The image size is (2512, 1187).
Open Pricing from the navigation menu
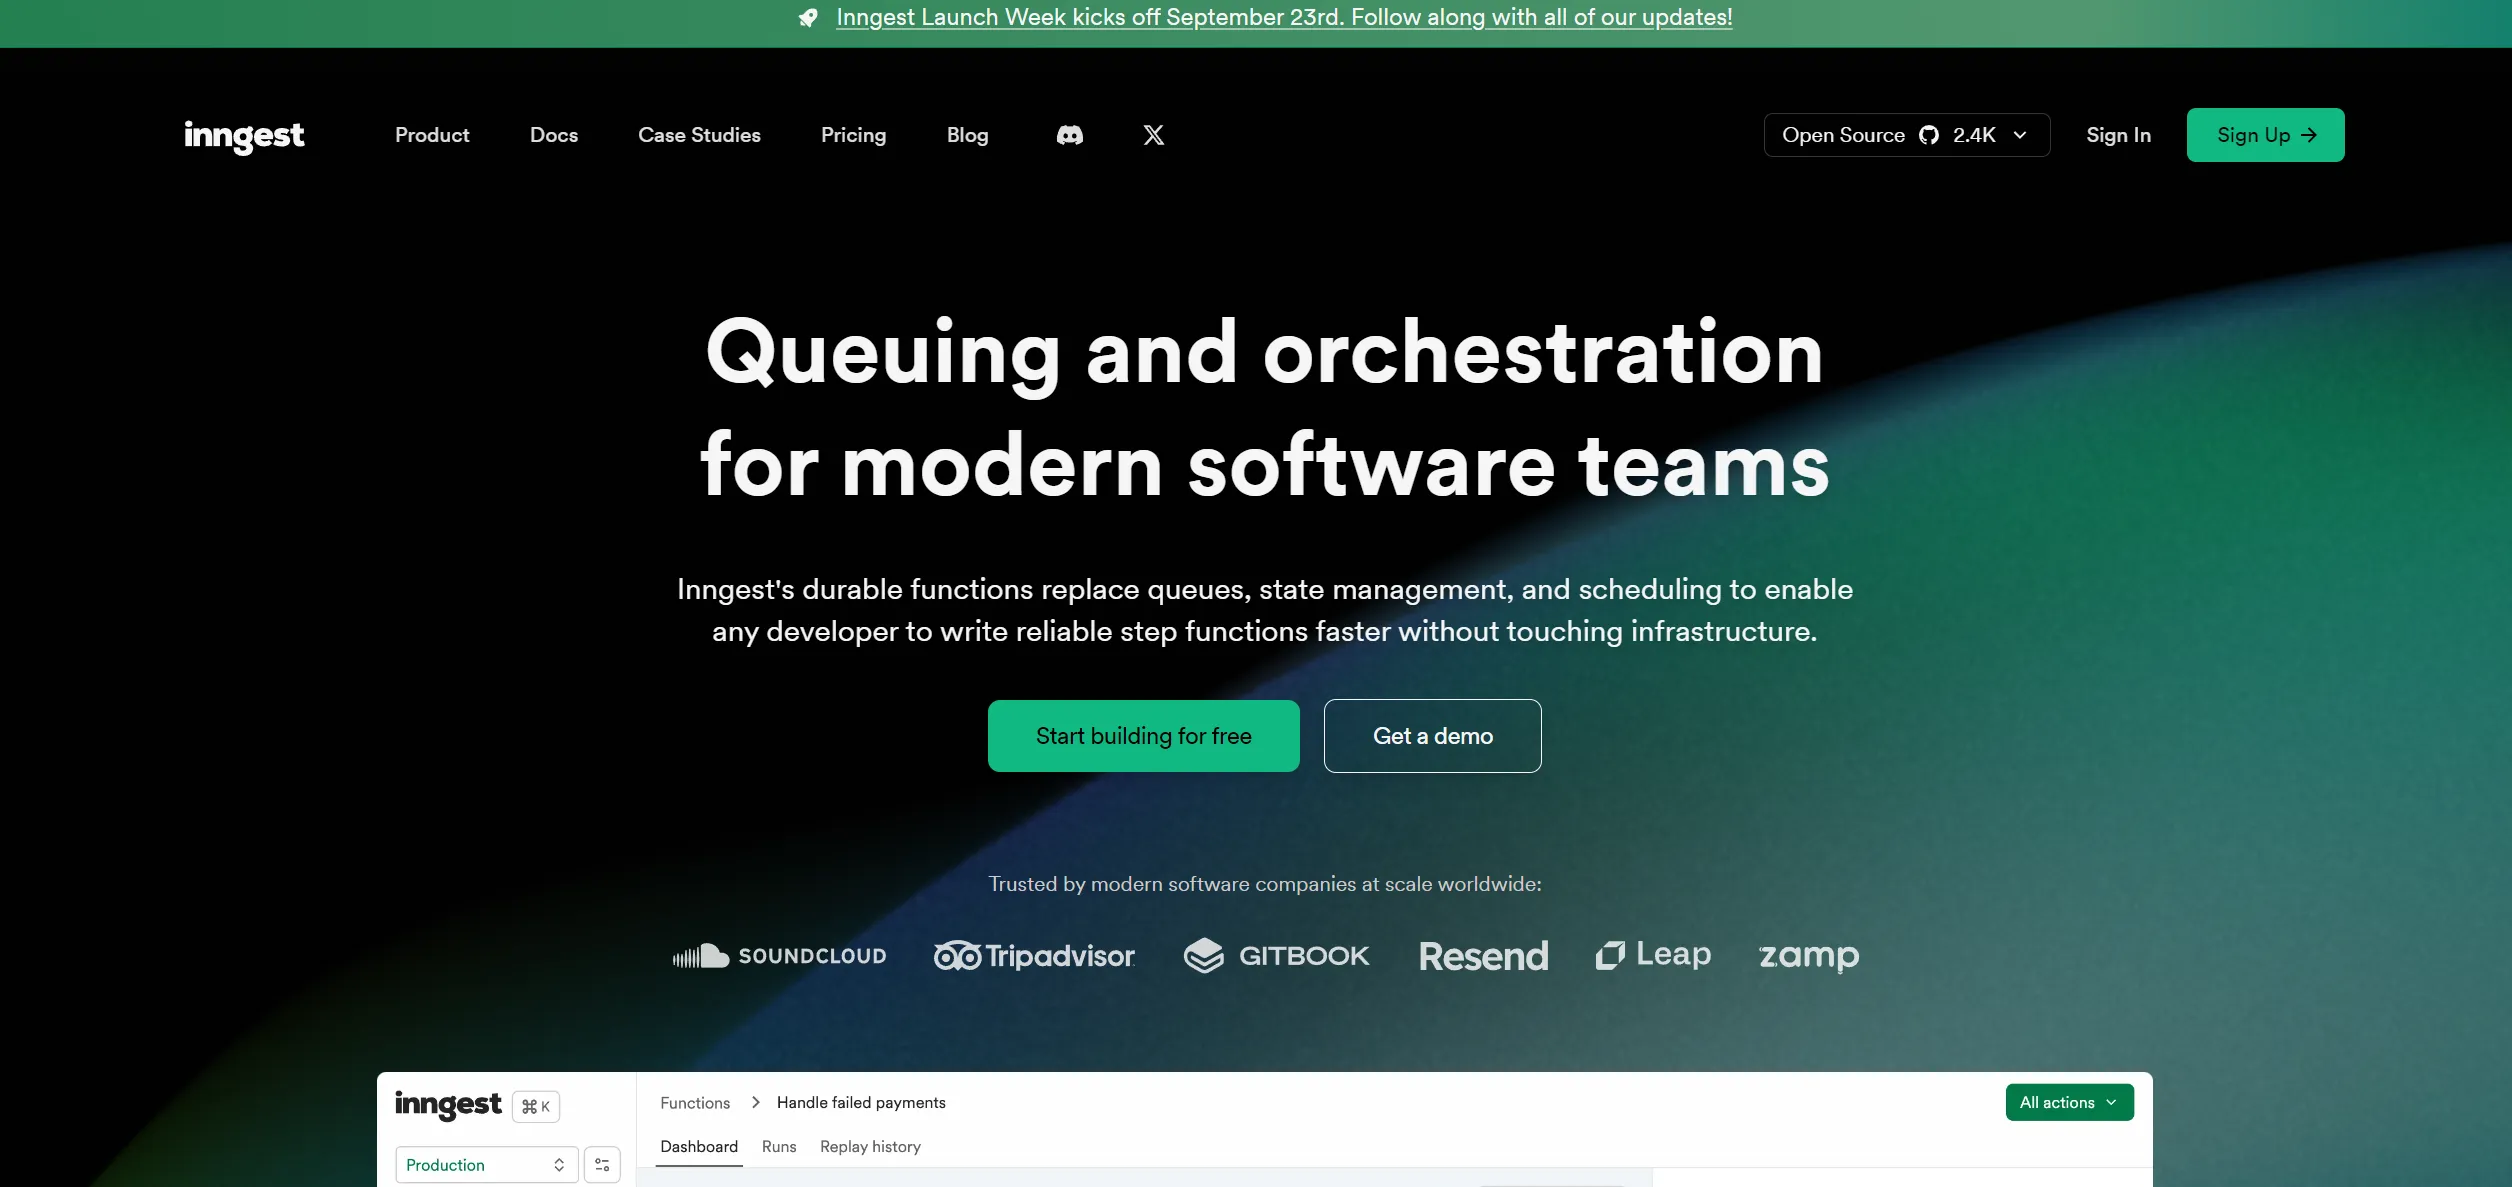853,135
